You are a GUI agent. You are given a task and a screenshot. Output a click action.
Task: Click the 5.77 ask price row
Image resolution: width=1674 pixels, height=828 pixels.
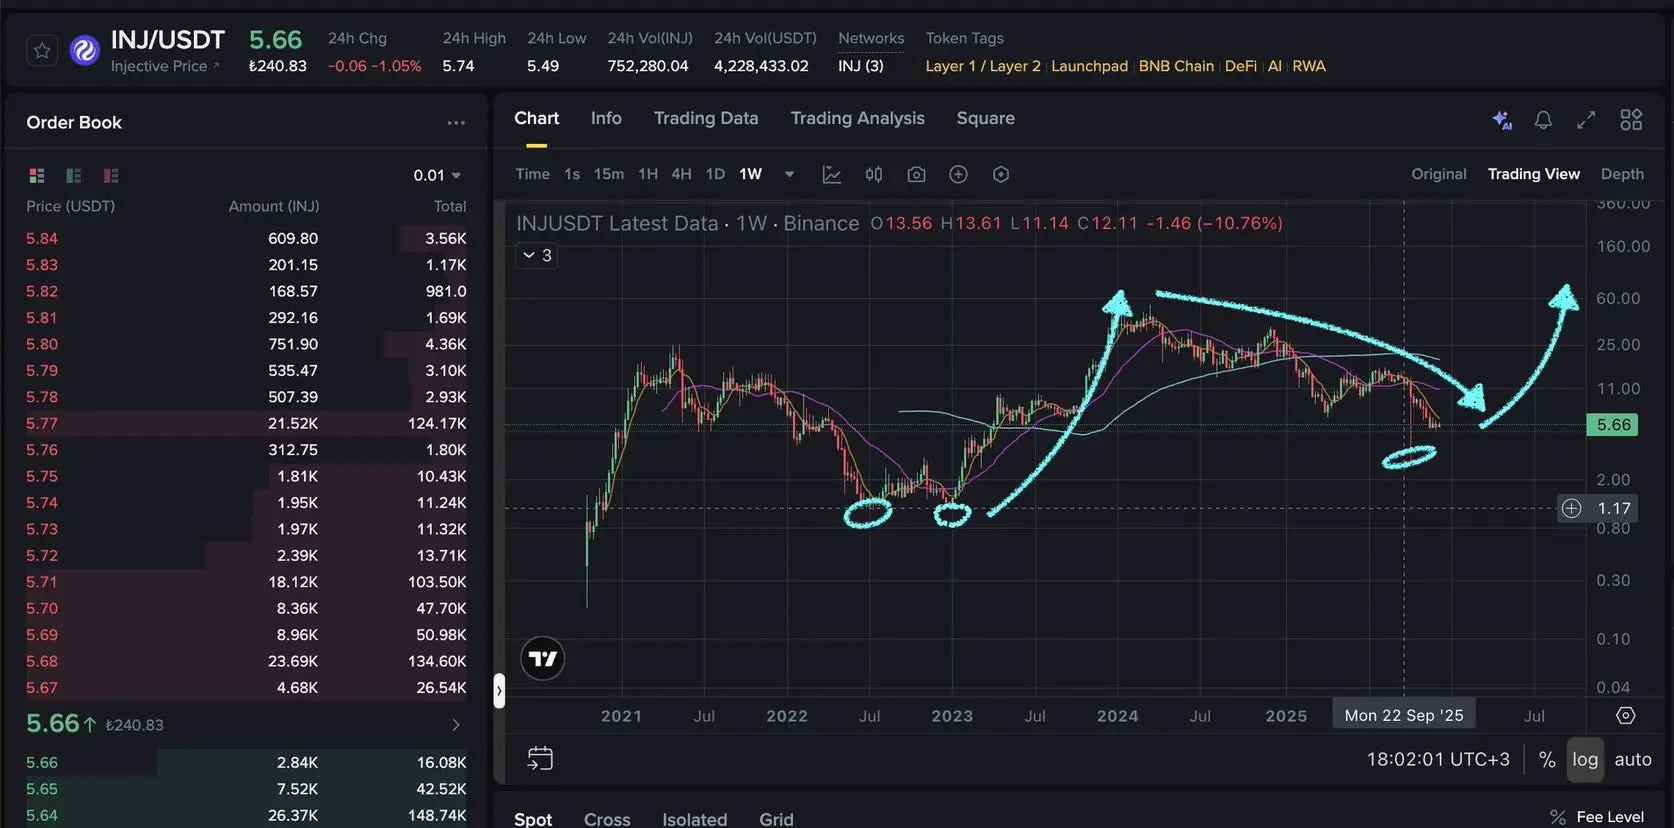(246, 424)
